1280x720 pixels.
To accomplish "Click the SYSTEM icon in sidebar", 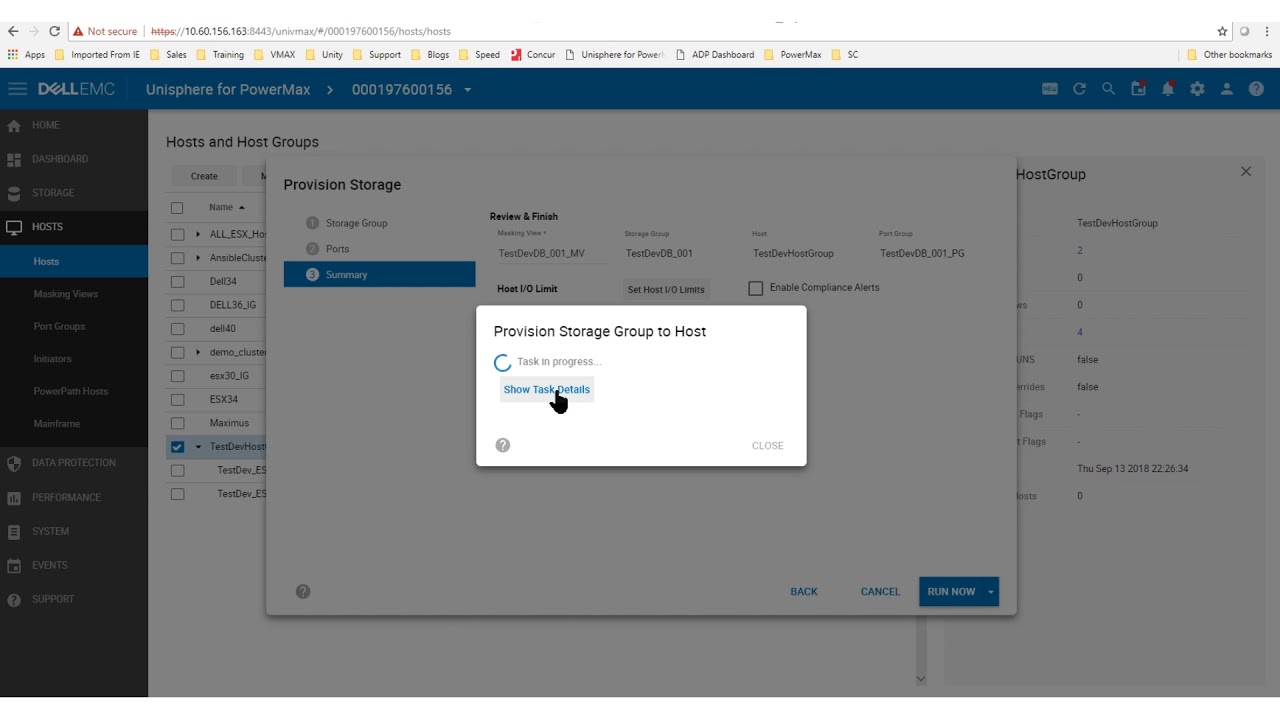I will [14, 531].
